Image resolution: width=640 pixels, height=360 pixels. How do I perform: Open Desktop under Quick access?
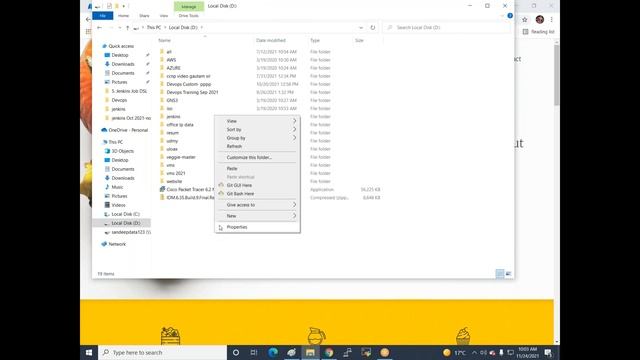[120, 55]
